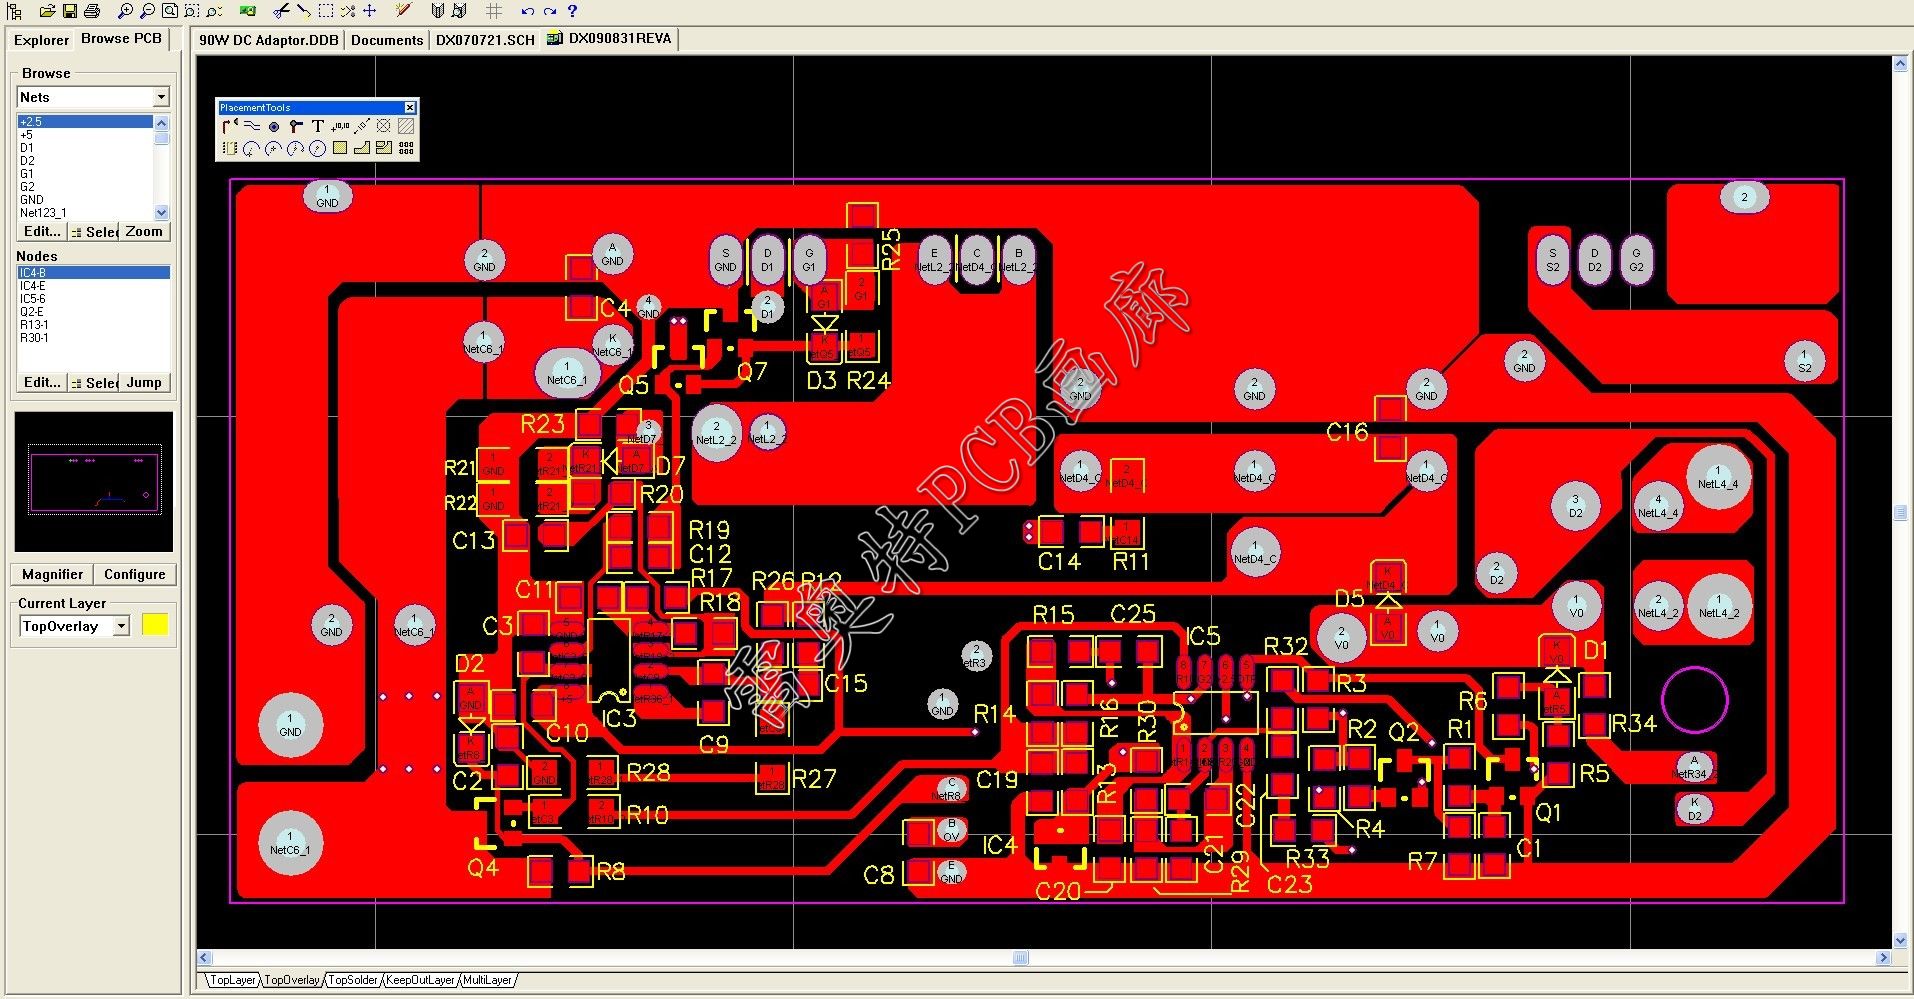
Task: Print the document with the printer icon
Action: (x=92, y=11)
